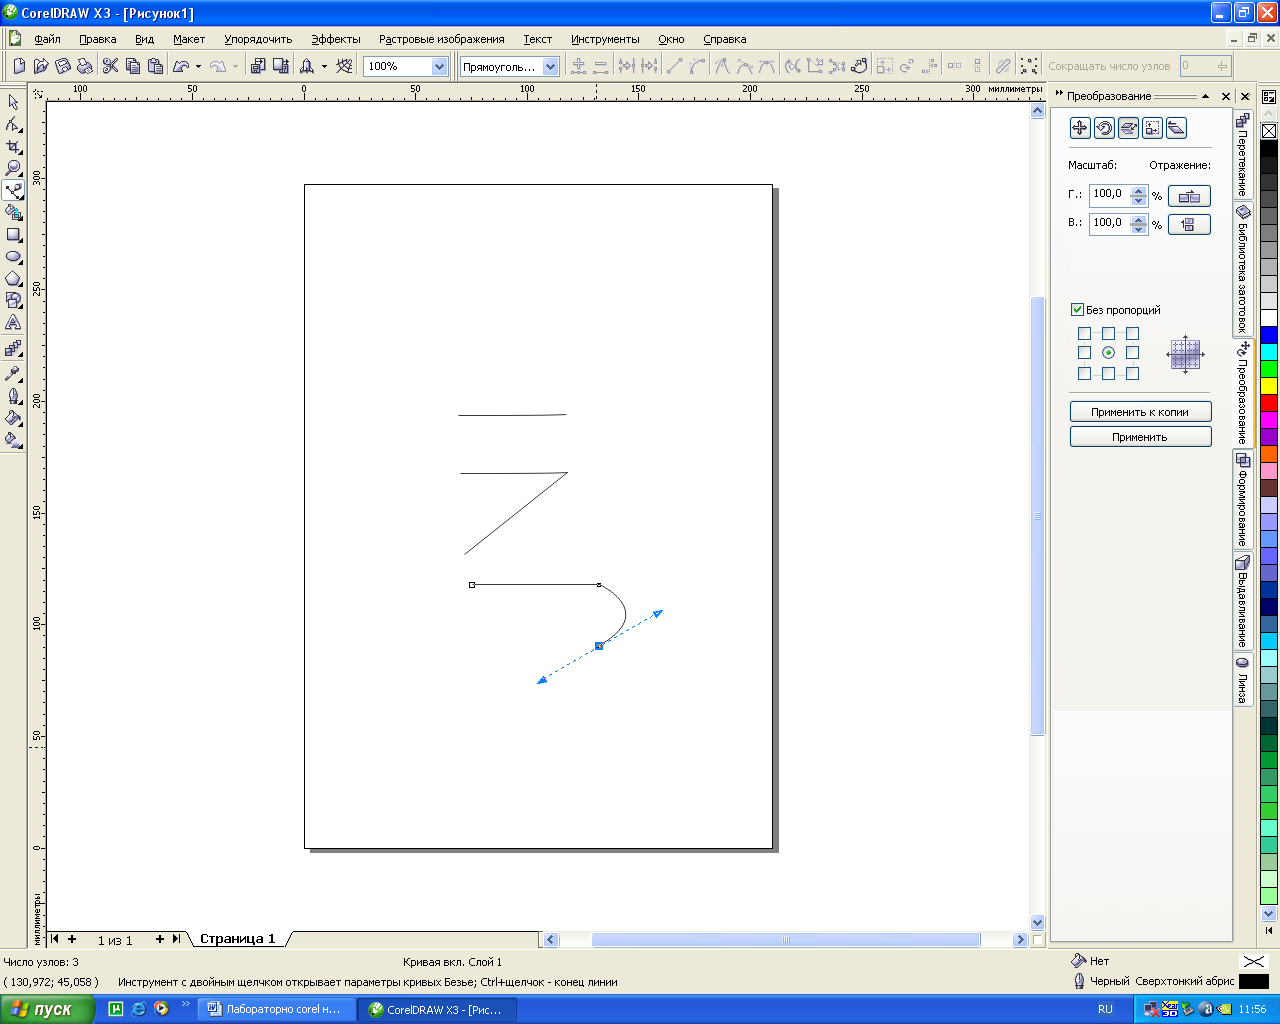
Task: Click the vertical mirror reflection button
Action: (1189, 224)
